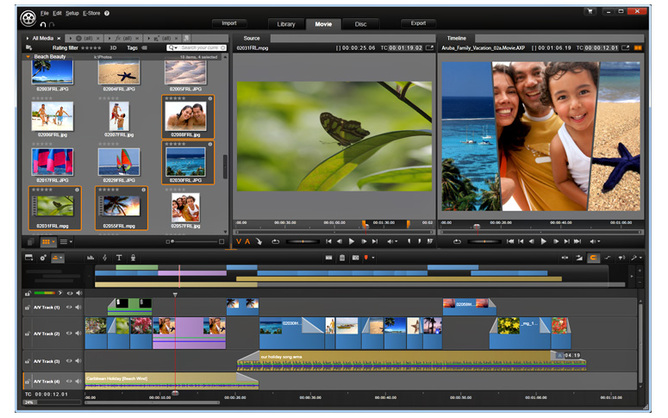Open thumbnail view options dropdown
Image resolution: width=668 pixels, height=418 pixels.
pyautogui.click(x=54, y=242)
